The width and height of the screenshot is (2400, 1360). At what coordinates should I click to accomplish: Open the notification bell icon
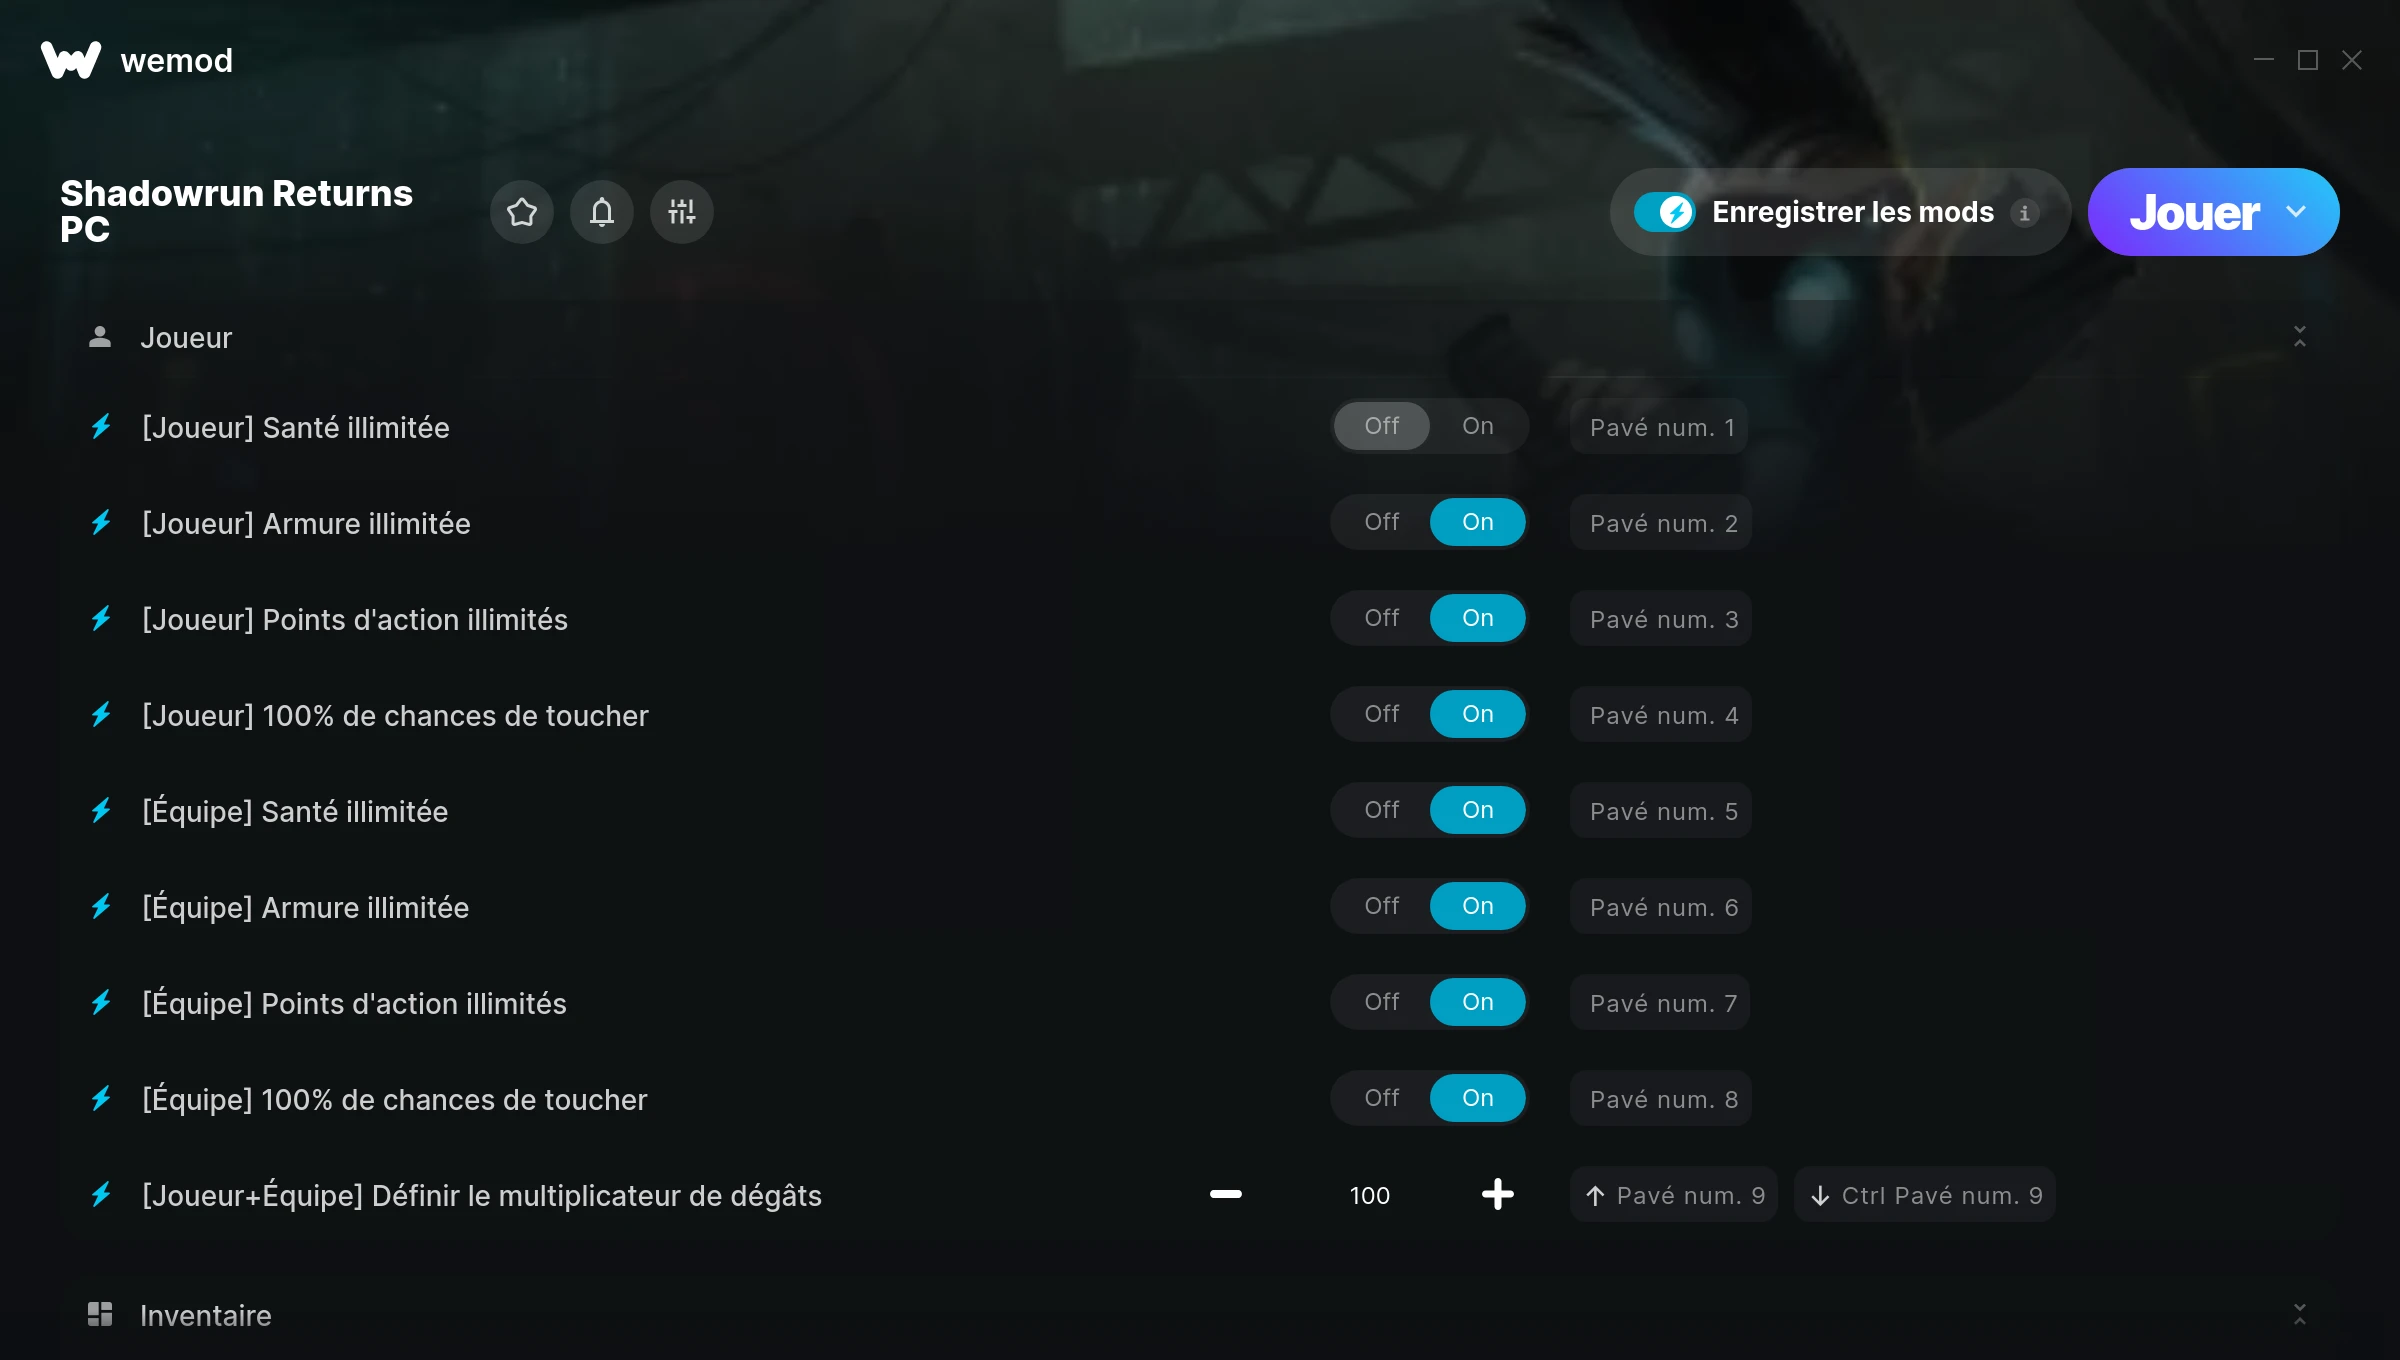click(602, 212)
